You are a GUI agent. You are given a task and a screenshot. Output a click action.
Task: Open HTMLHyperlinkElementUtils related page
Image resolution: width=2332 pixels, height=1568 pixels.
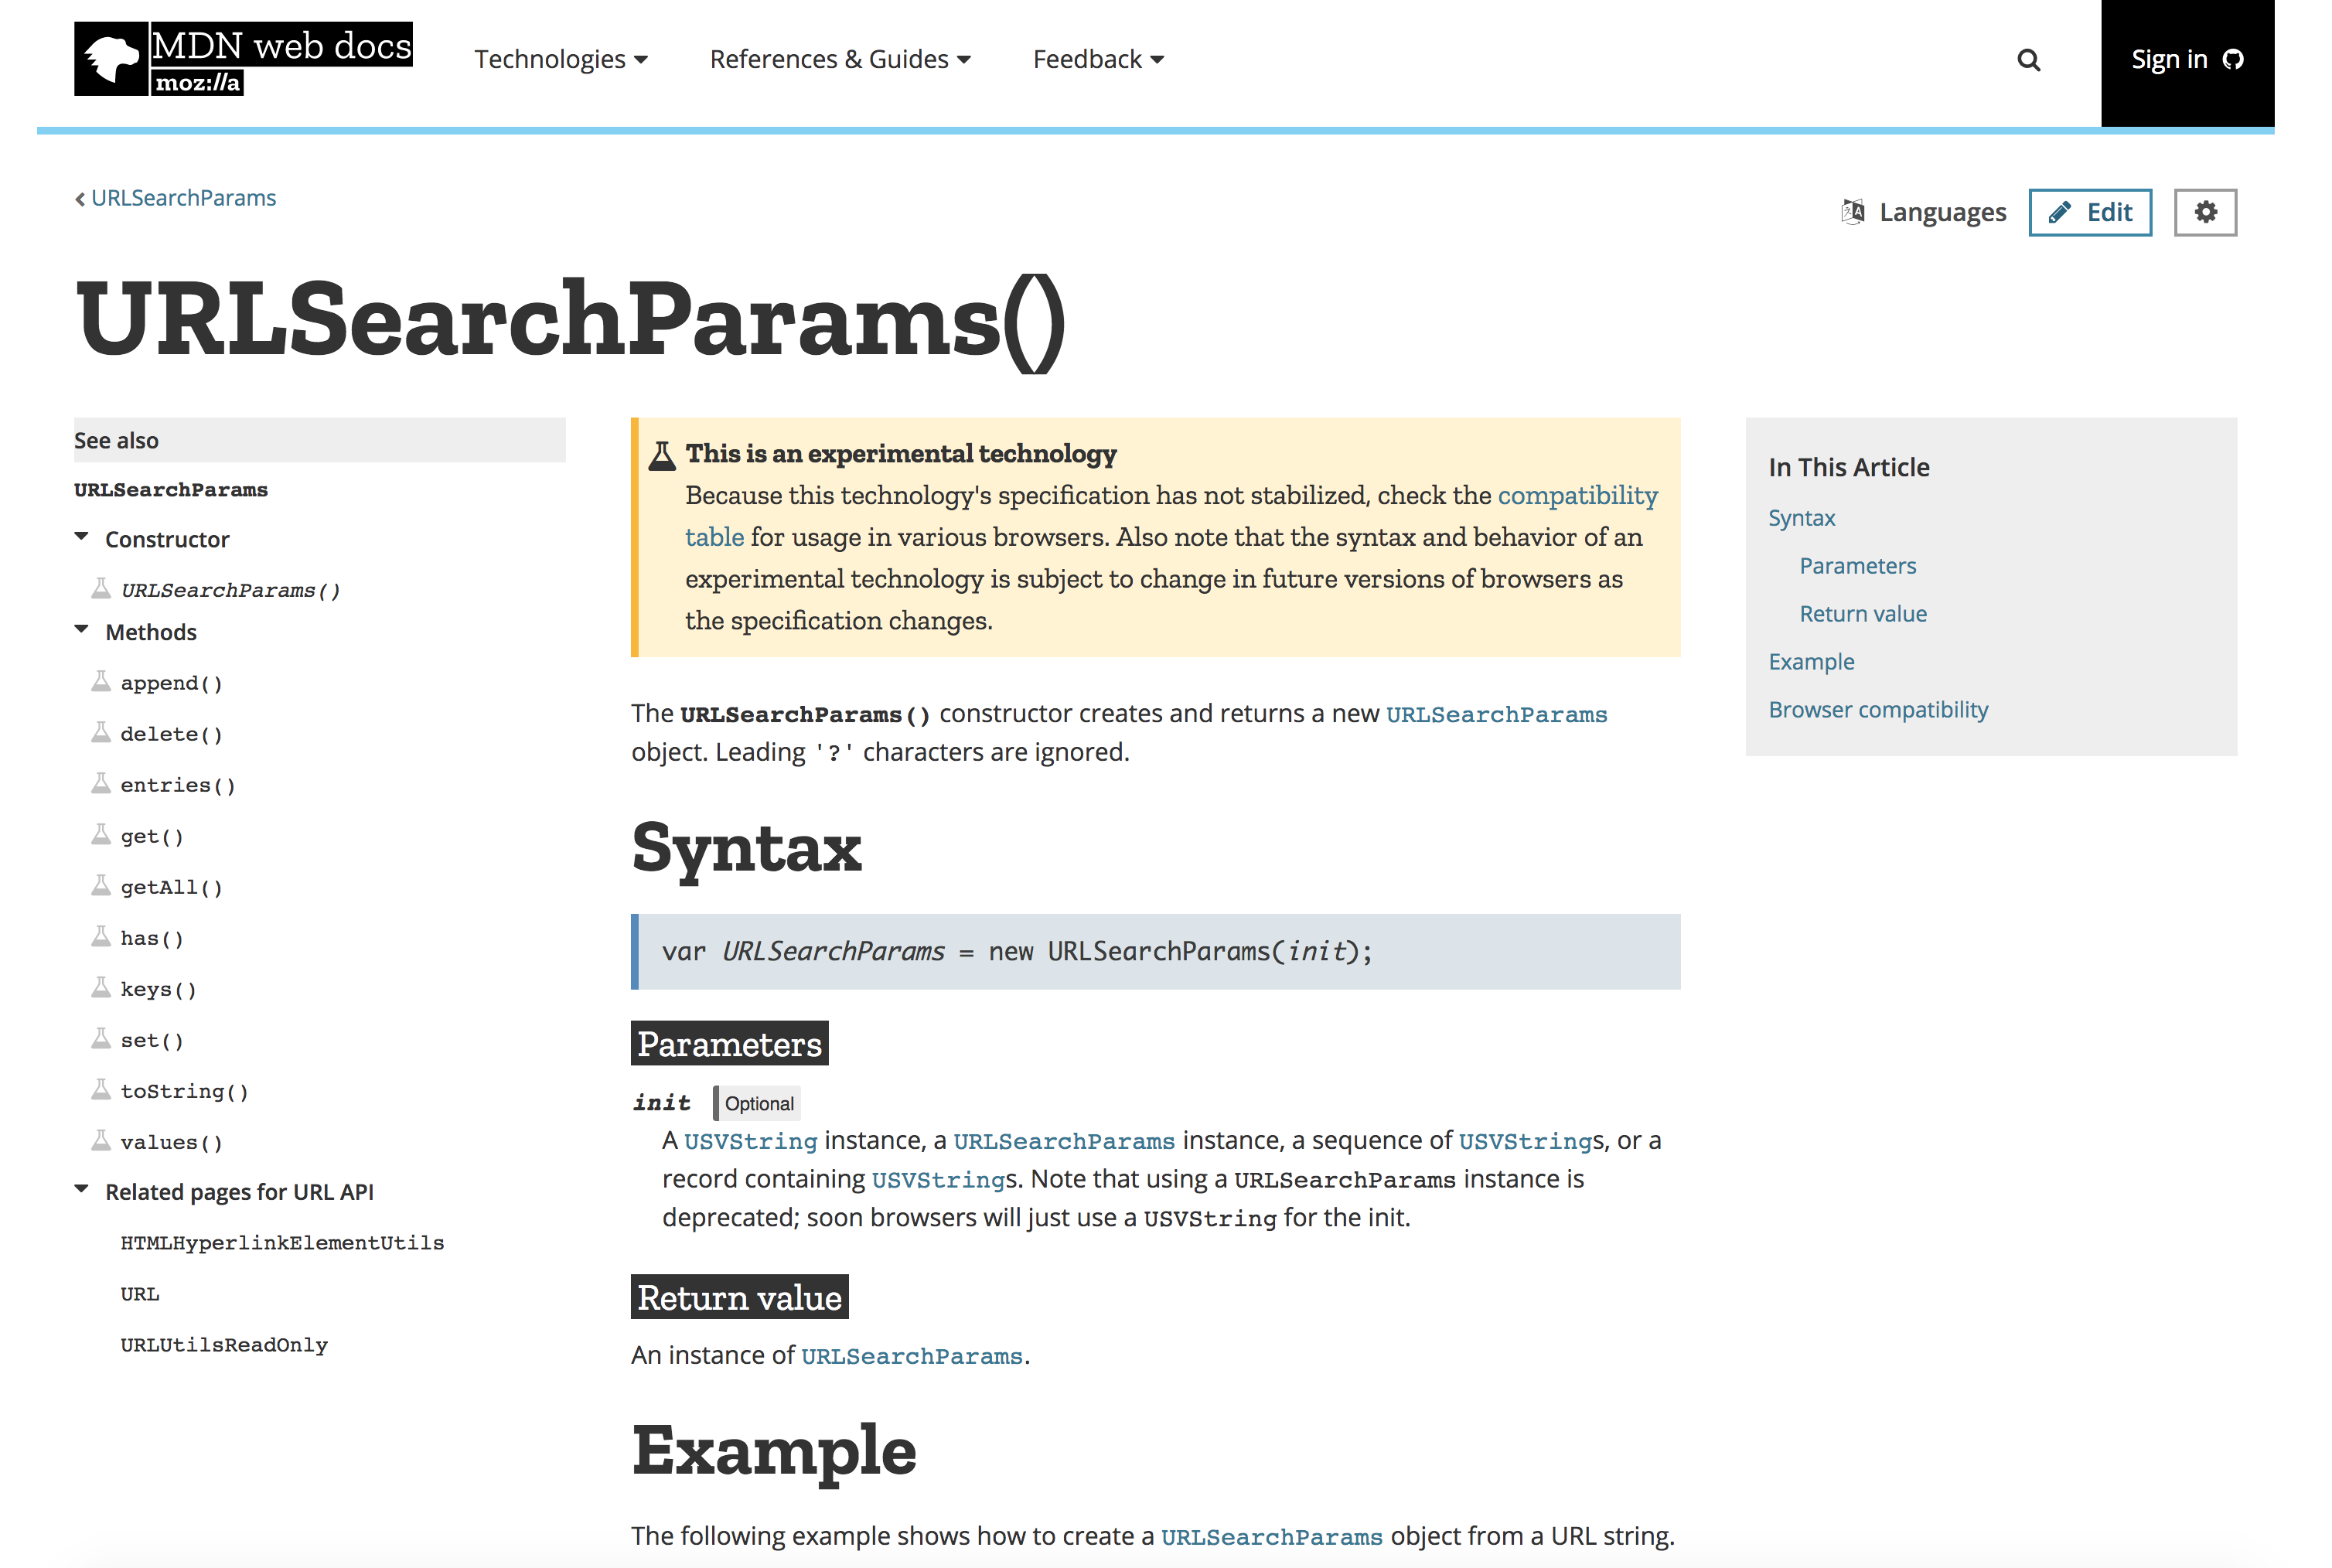point(282,1243)
